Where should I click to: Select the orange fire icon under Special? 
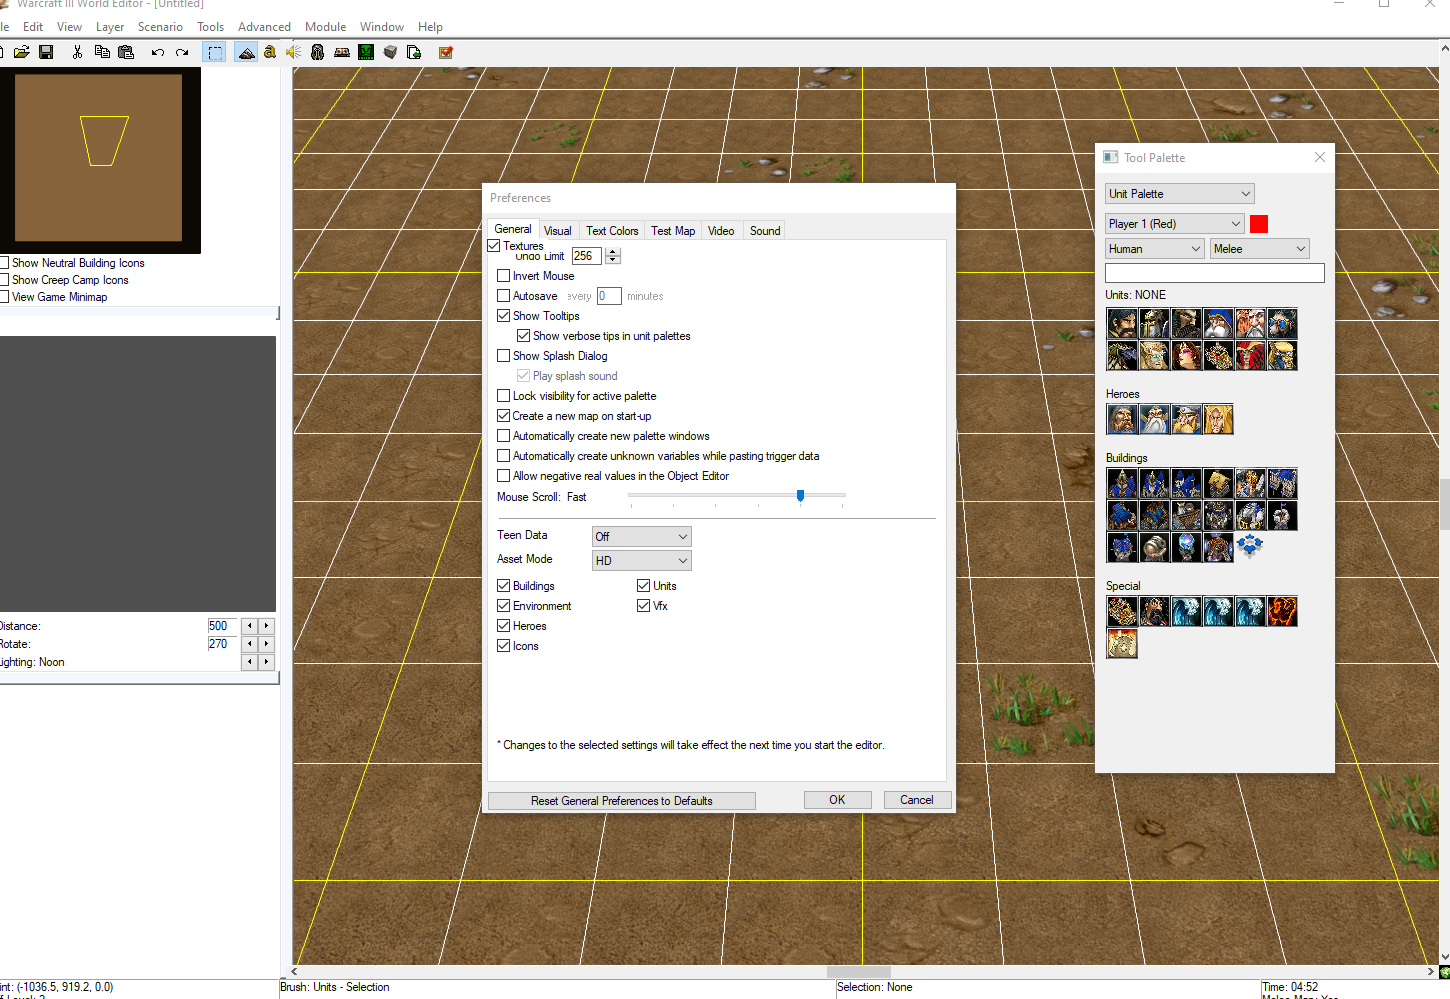click(x=1282, y=611)
